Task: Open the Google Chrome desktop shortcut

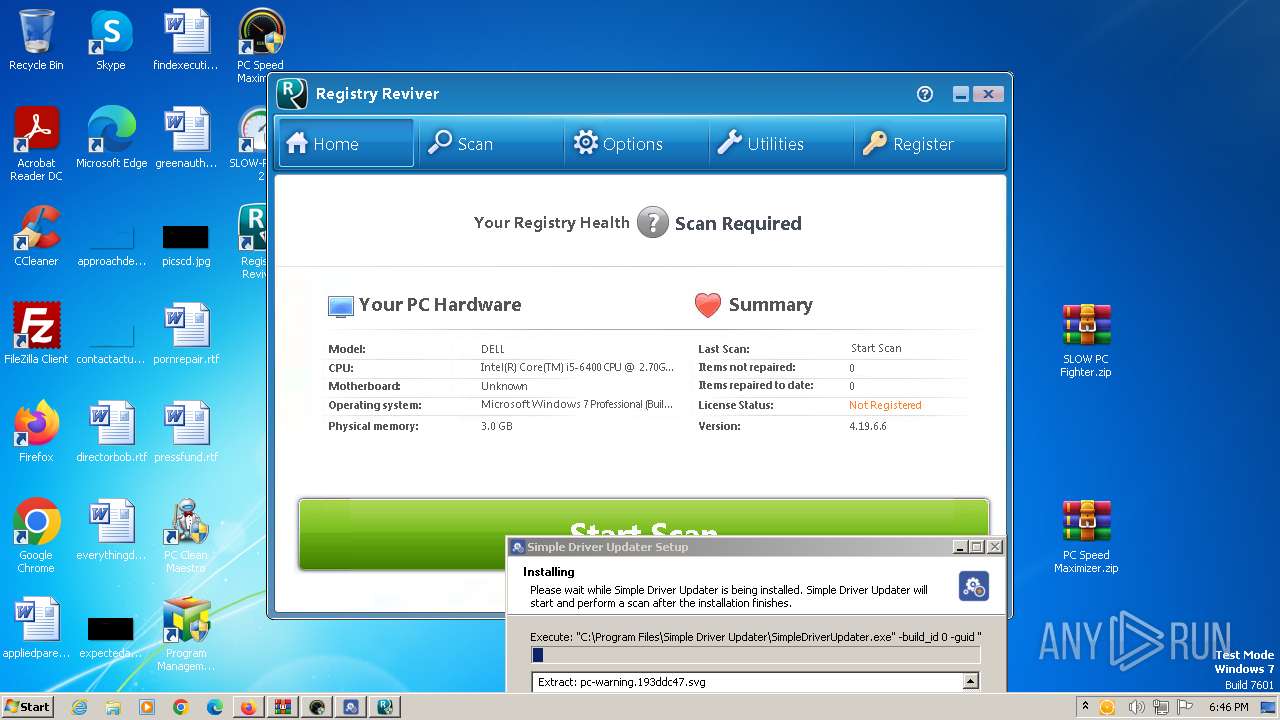Action: click(x=36, y=536)
